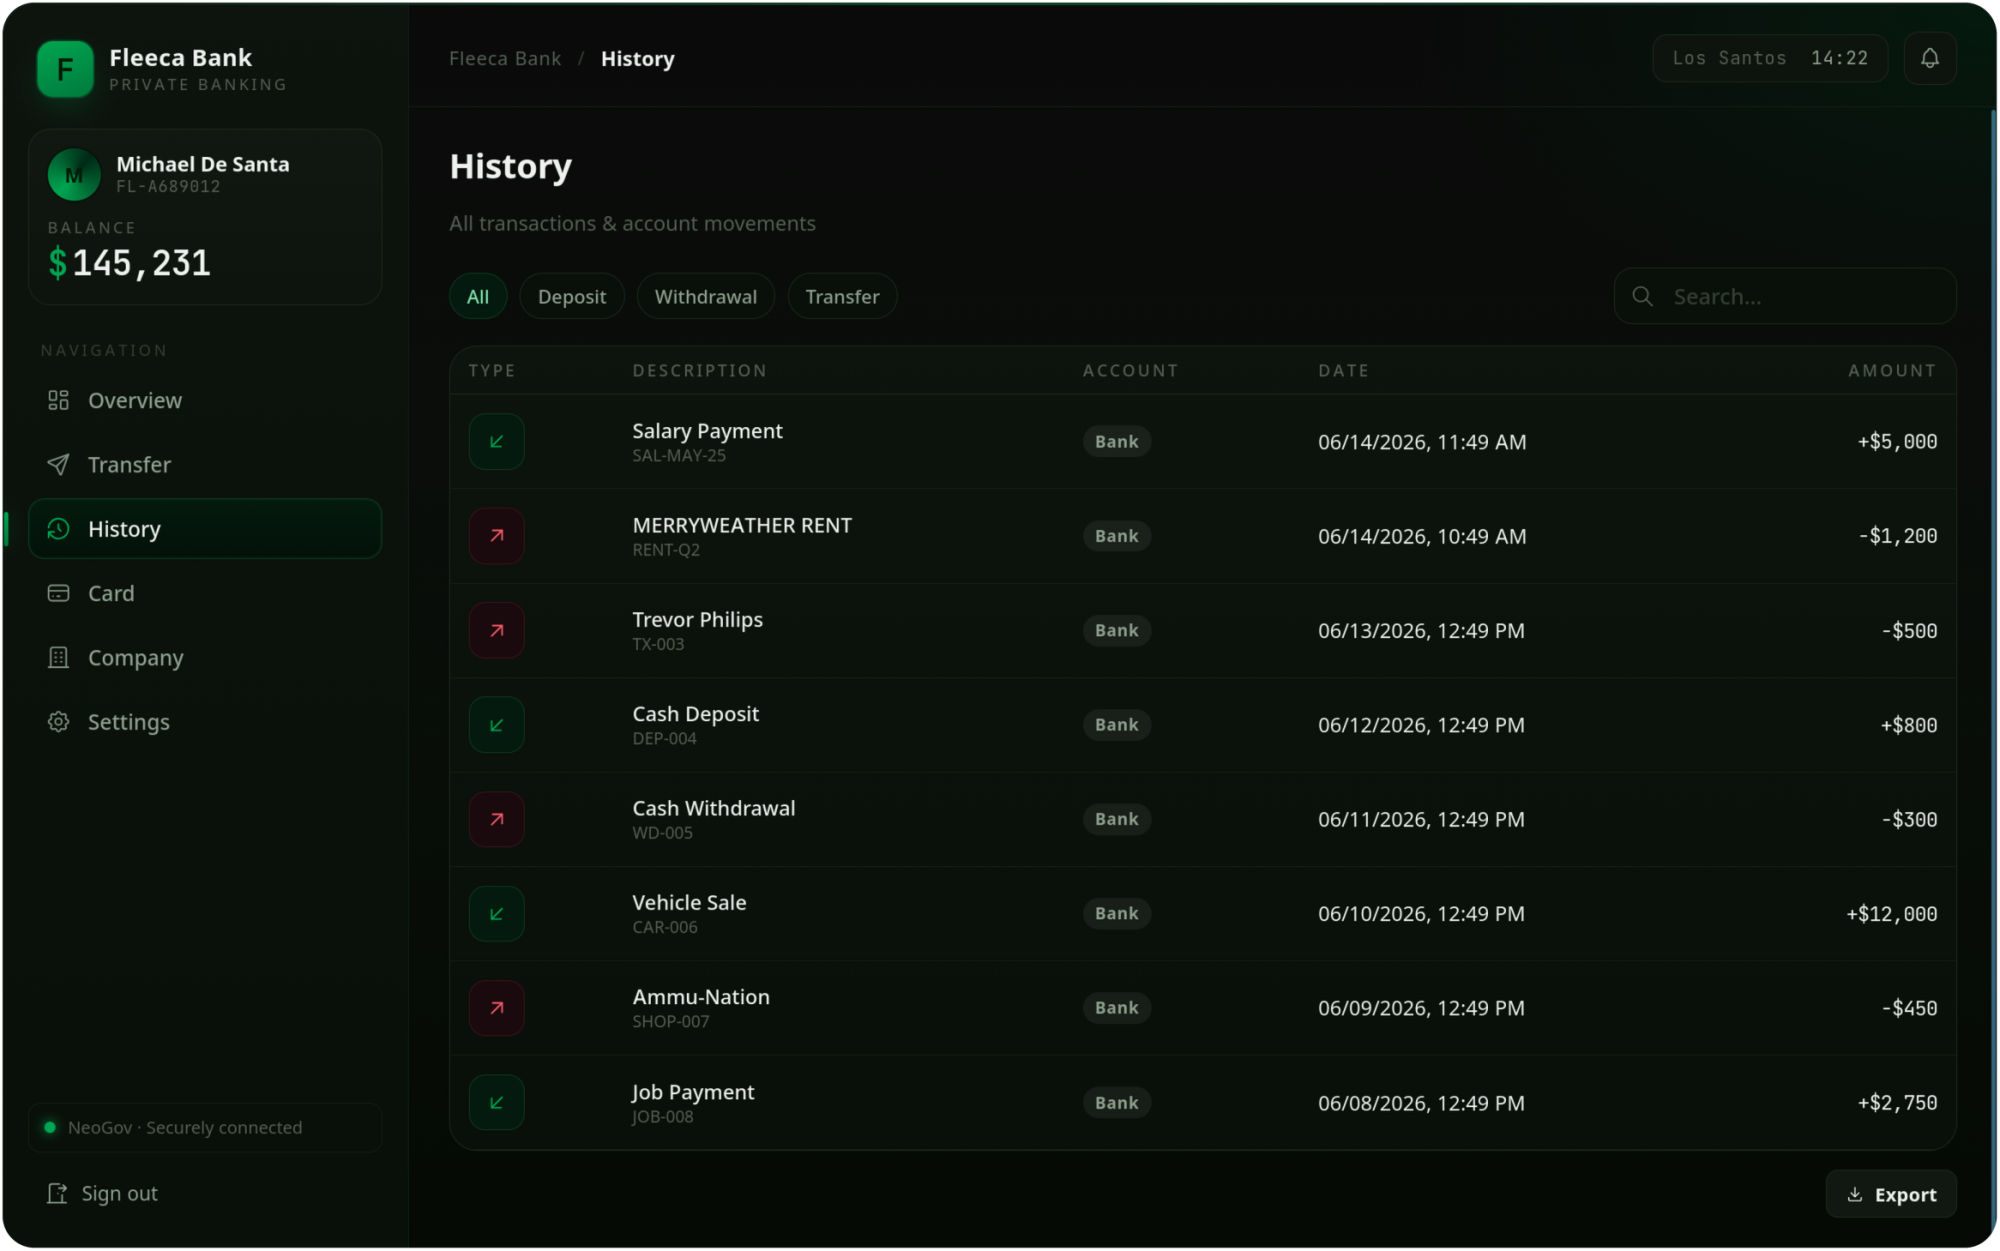2000x1251 pixels.
Task: Click amount +$2,750
Action: (1897, 1102)
